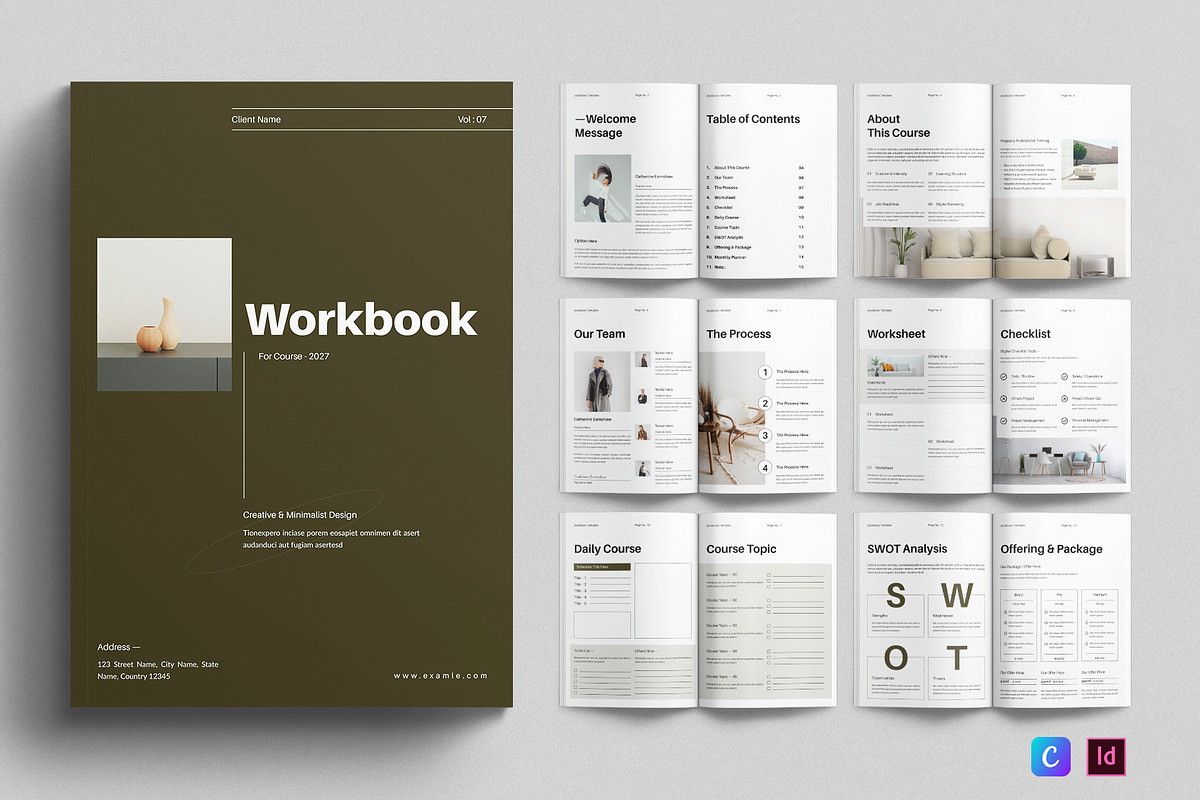
Task: Select the small sofa image on Worksheet page
Action: pos(895,365)
